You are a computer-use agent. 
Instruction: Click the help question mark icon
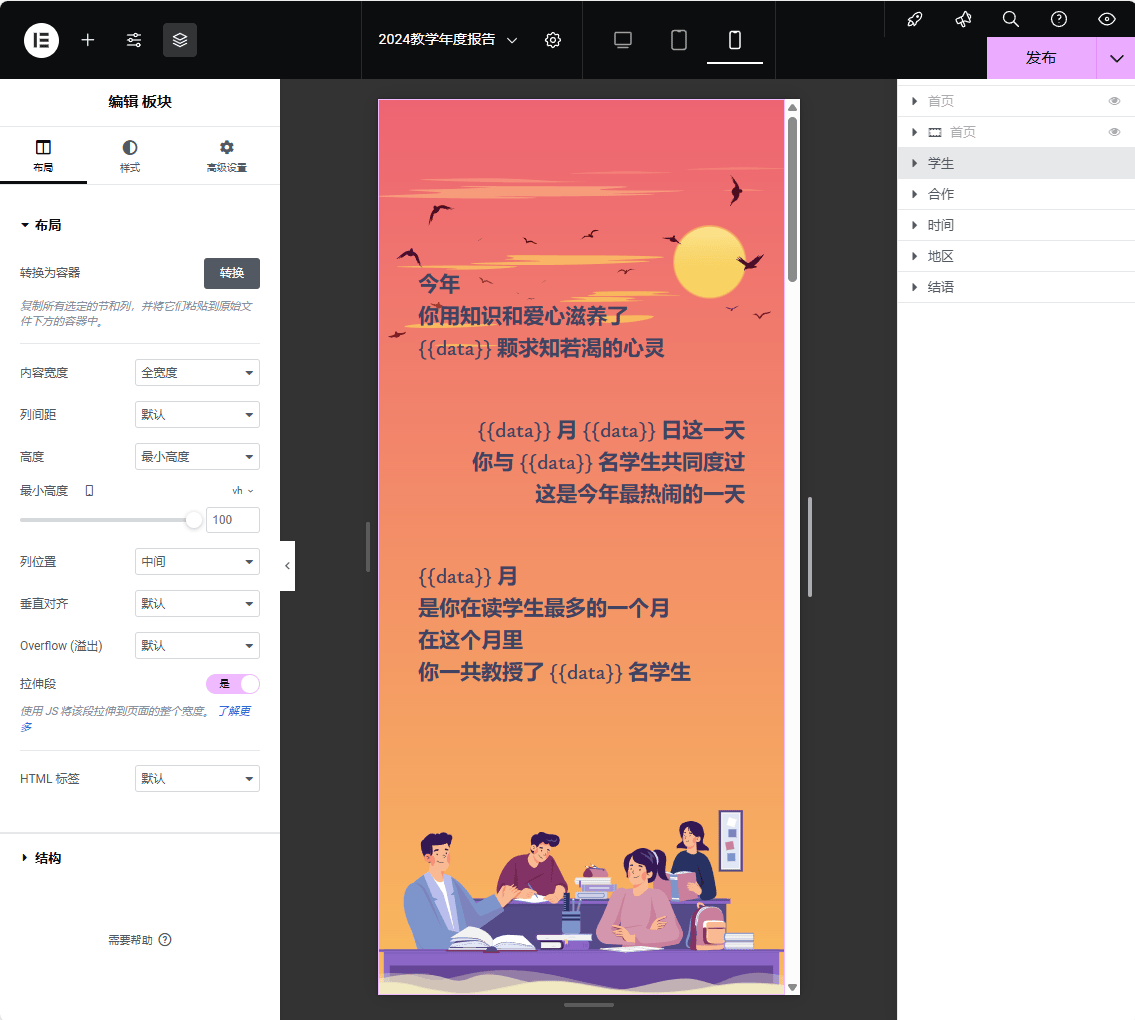click(x=1059, y=19)
